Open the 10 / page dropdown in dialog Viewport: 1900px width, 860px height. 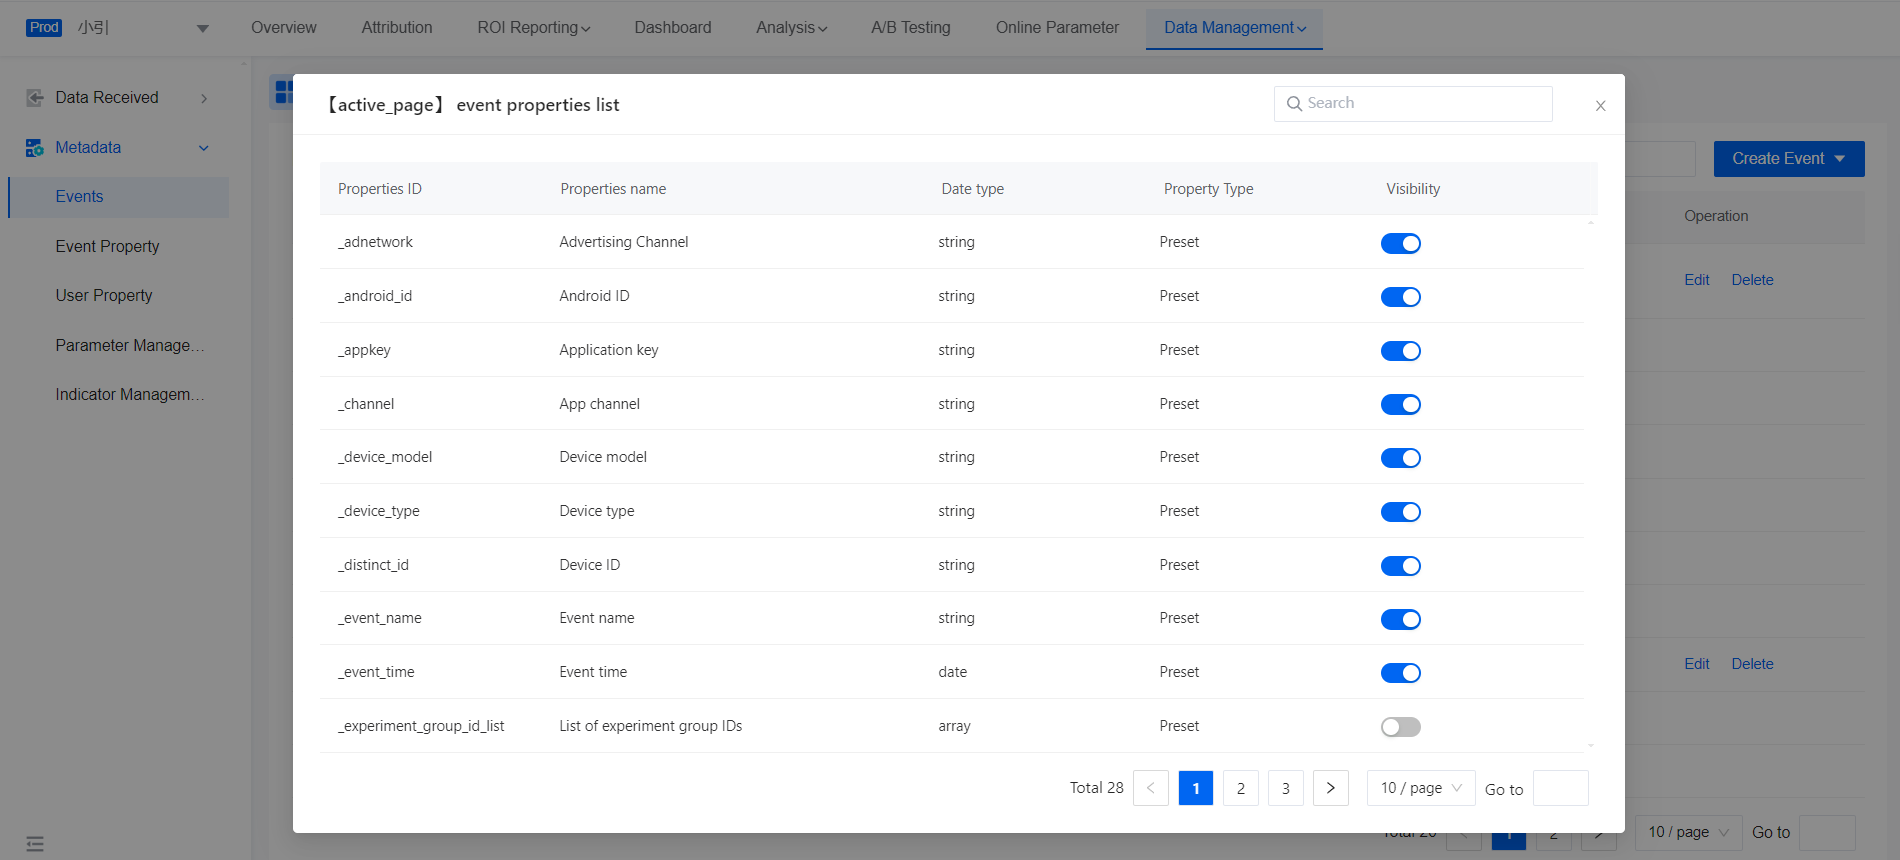pos(1420,788)
